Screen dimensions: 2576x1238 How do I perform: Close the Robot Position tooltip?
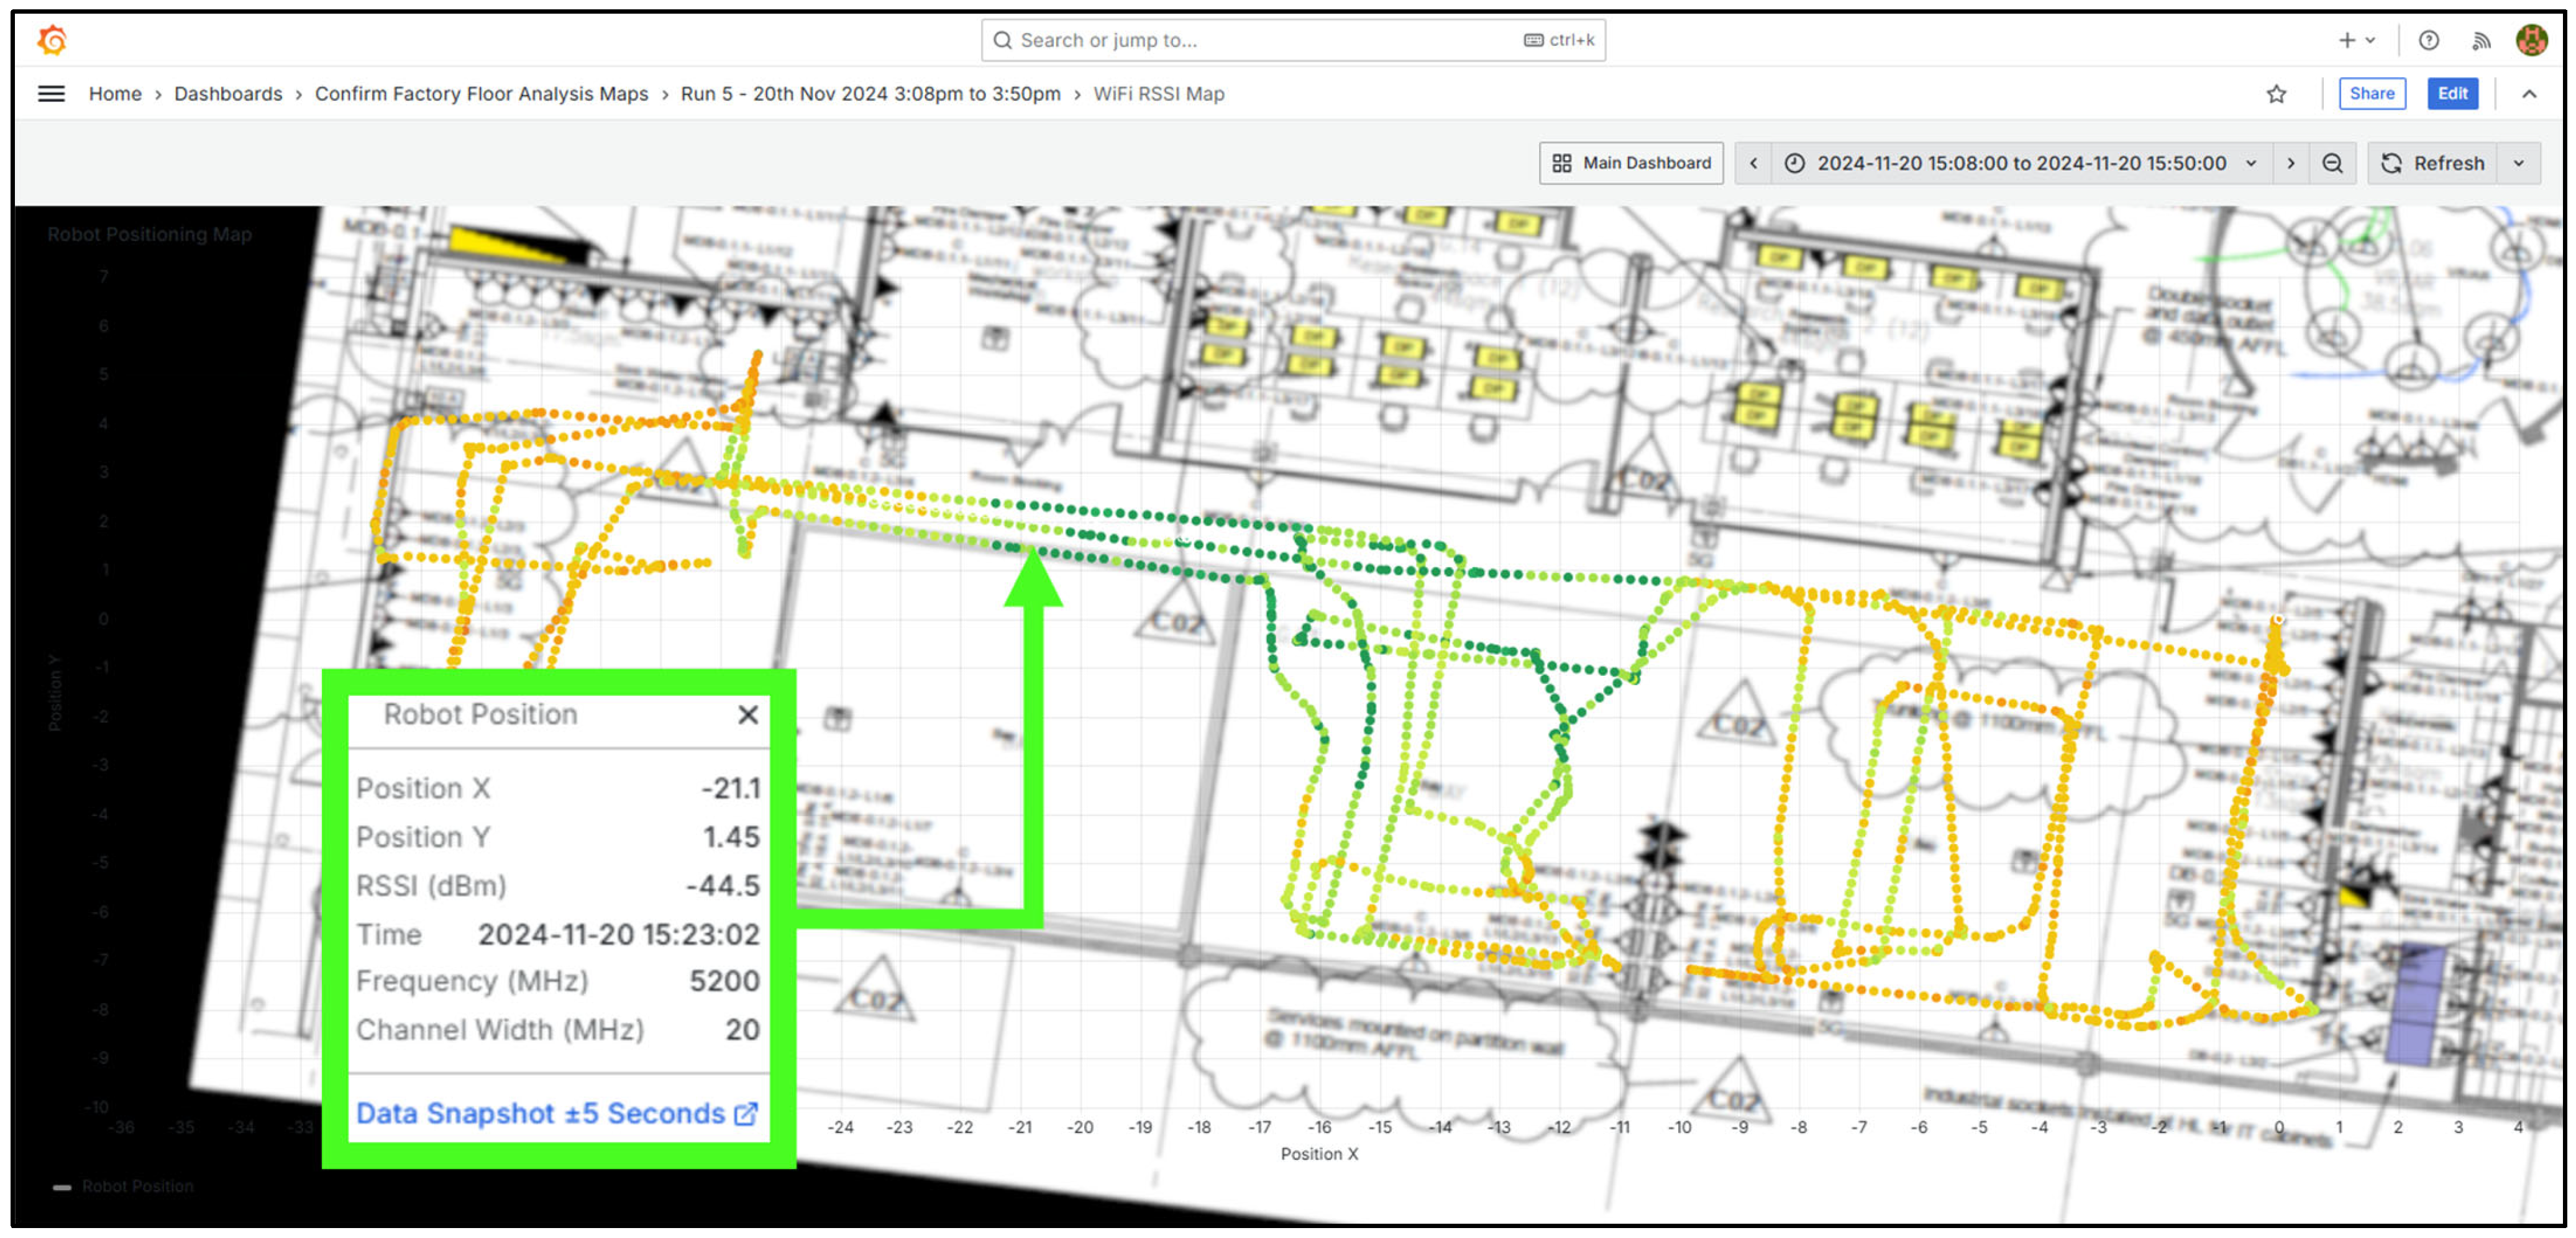tap(747, 714)
